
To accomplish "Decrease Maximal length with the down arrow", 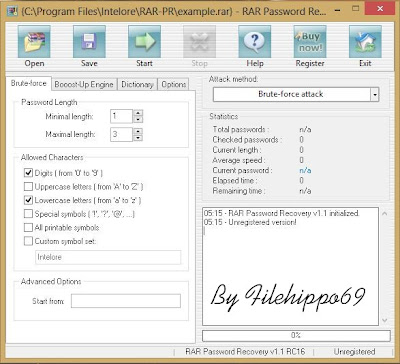I will [x=138, y=138].
